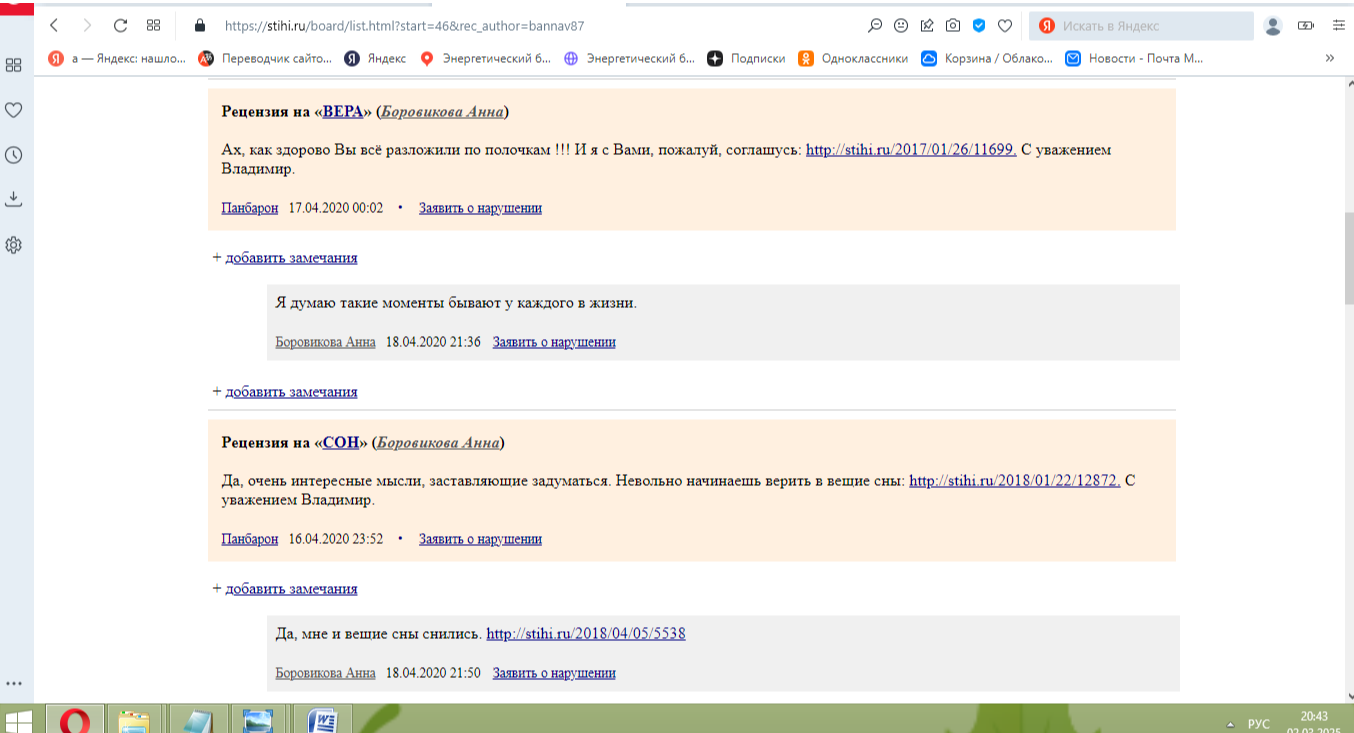Expand hidden bookmarks with double chevron
The height and width of the screenshot is (733, 1354).
[x=1329, y=58]
